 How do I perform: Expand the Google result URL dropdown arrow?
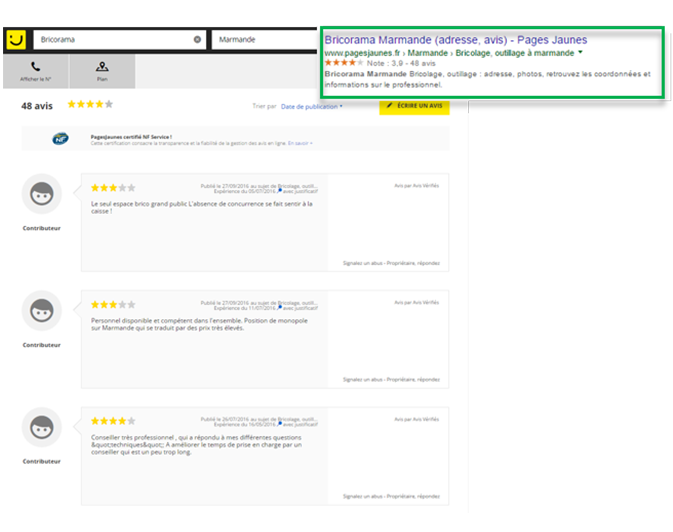pos(580,52)
